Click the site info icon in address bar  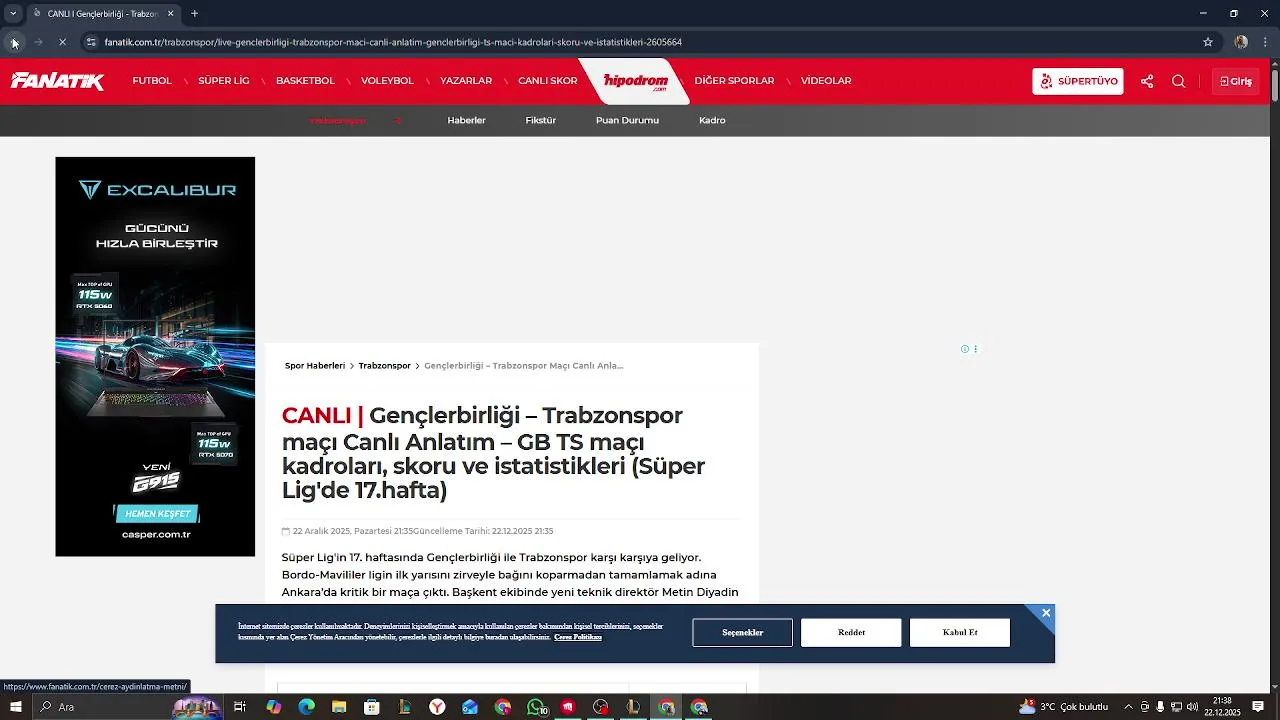(90, 42)
